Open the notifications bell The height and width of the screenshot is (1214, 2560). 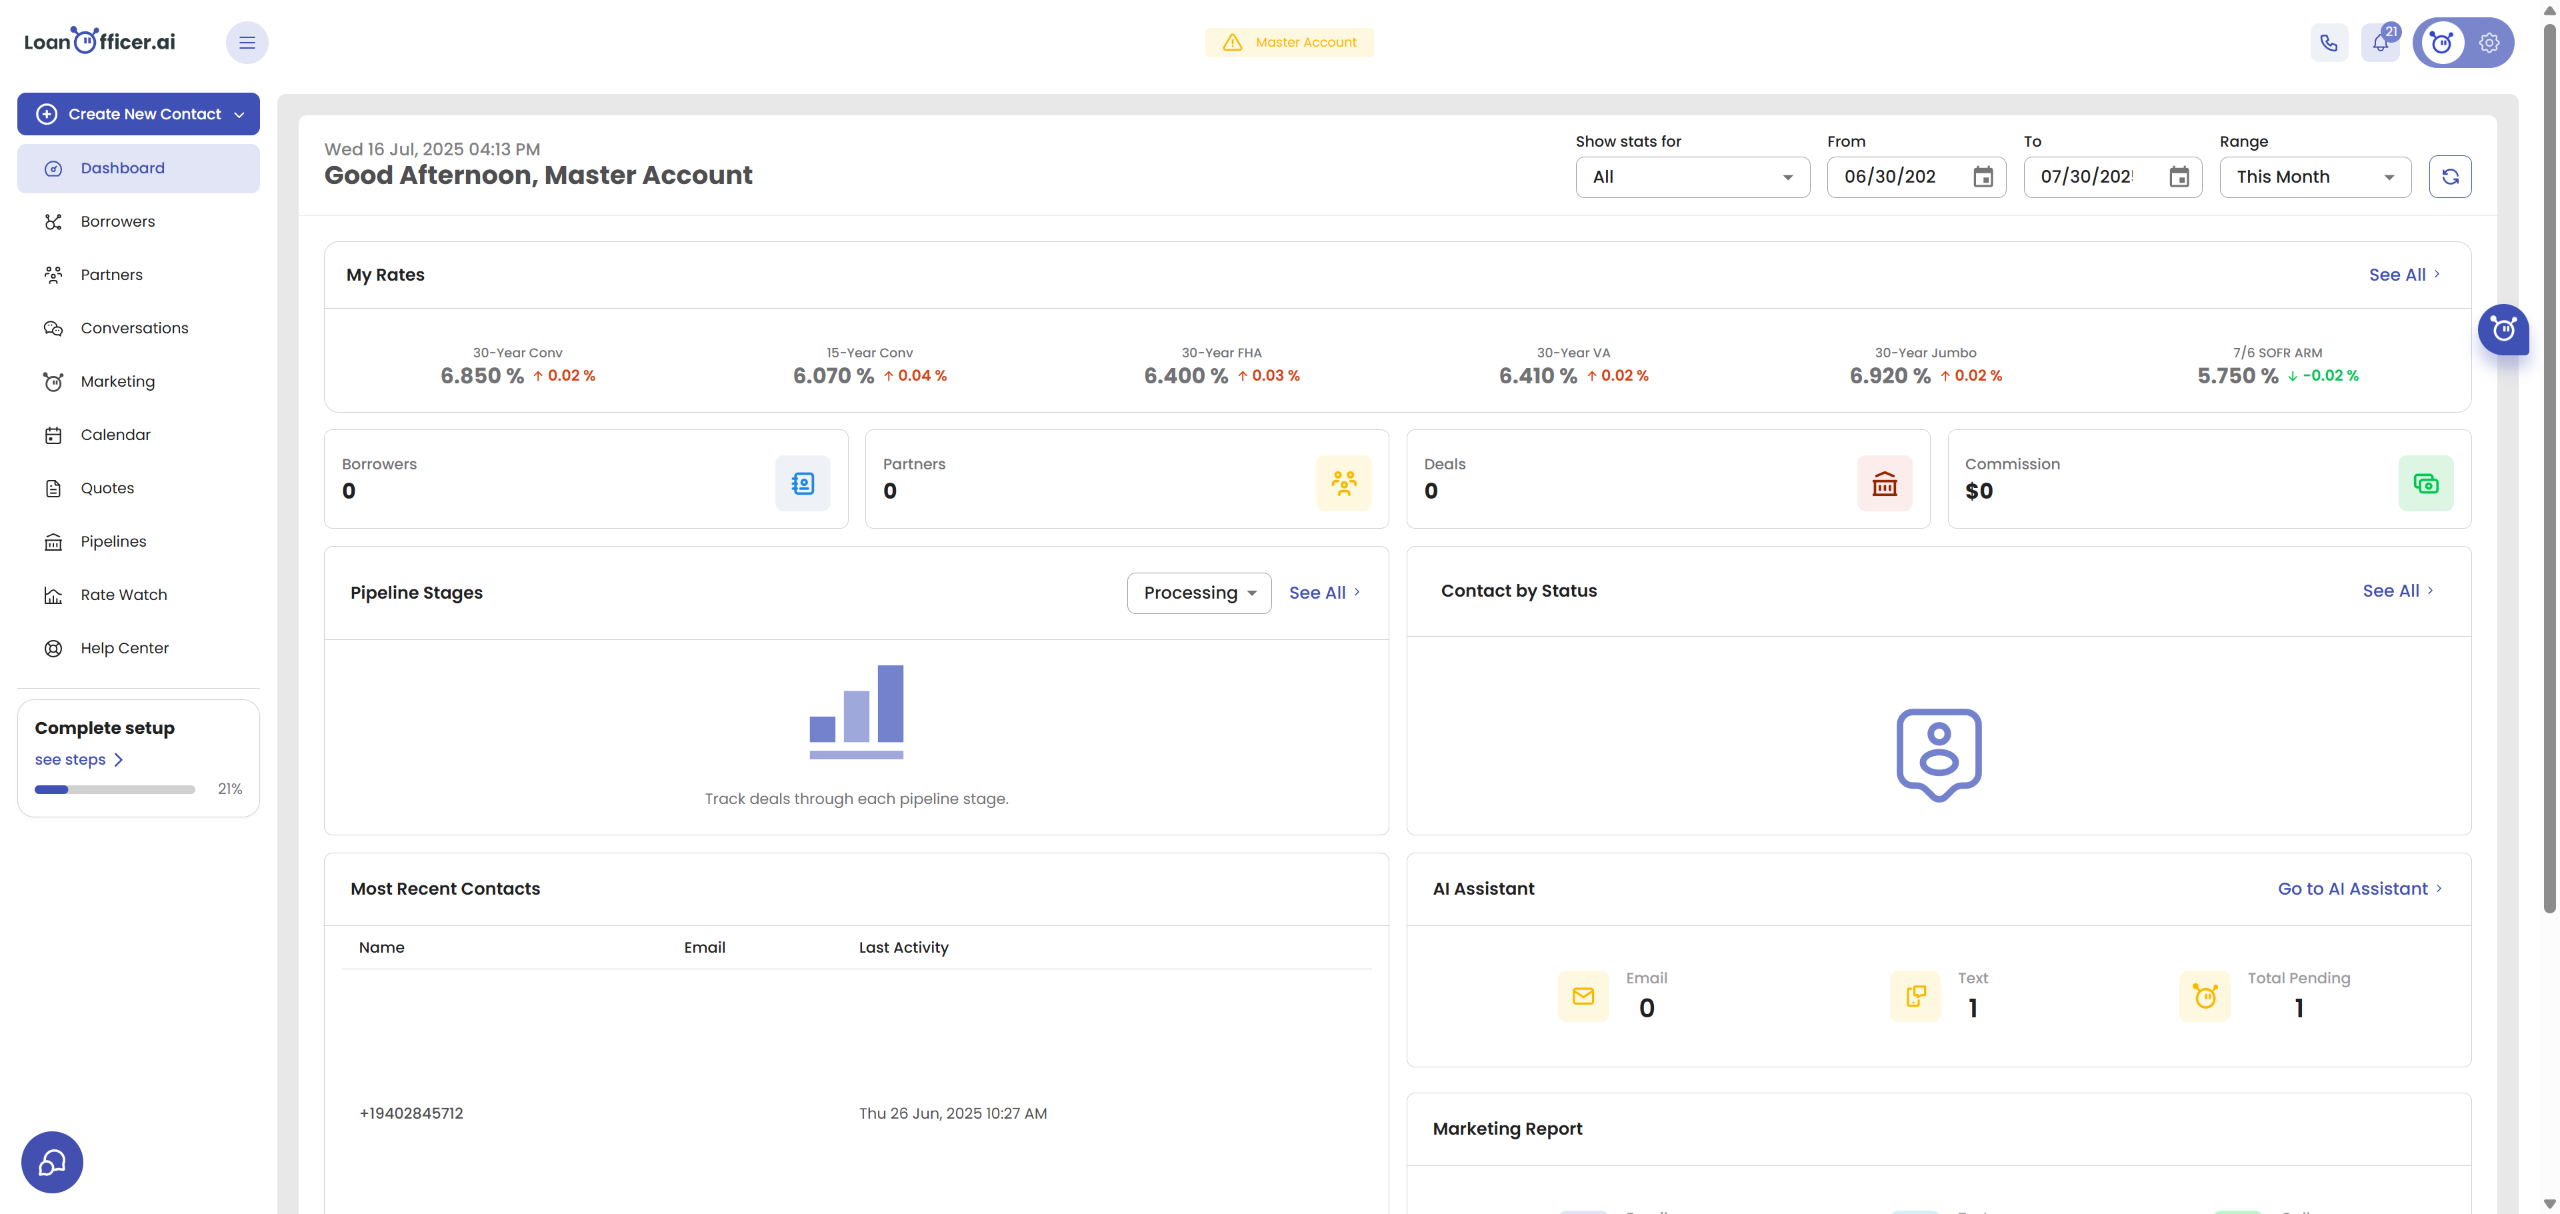click(x=2380, y=43)
